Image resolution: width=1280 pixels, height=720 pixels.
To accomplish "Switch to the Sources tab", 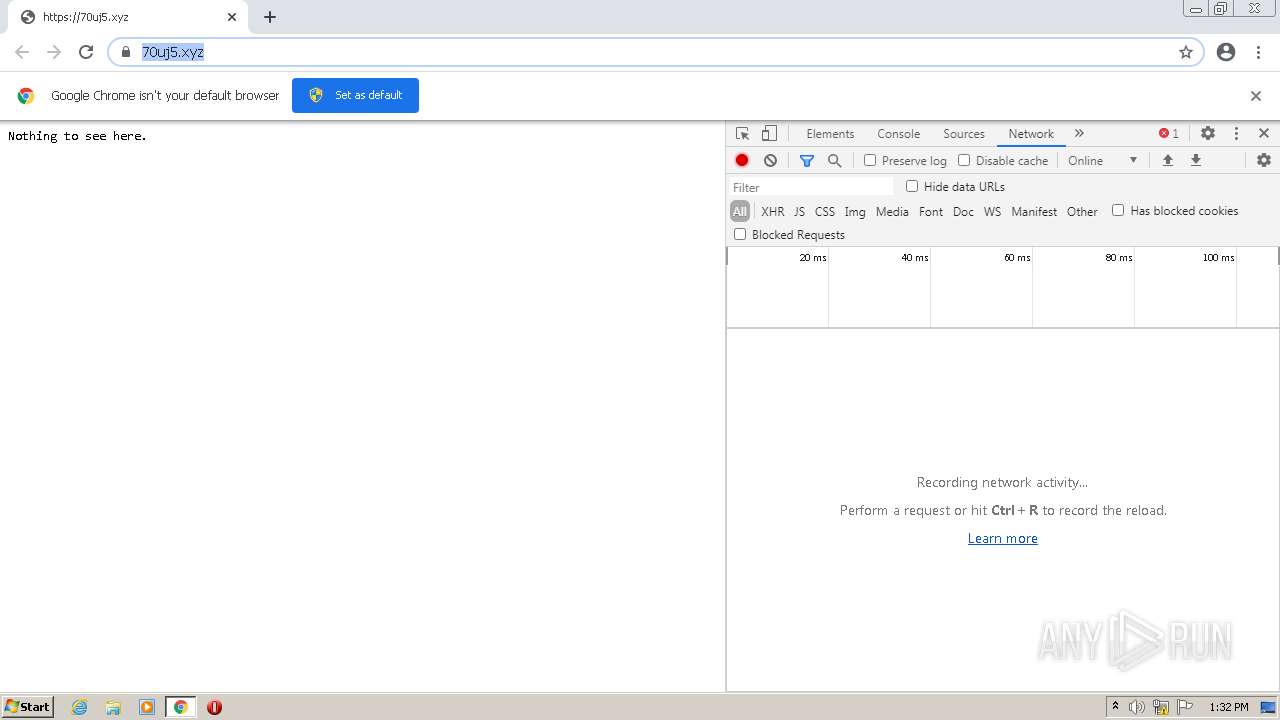I will click(964, 133).
